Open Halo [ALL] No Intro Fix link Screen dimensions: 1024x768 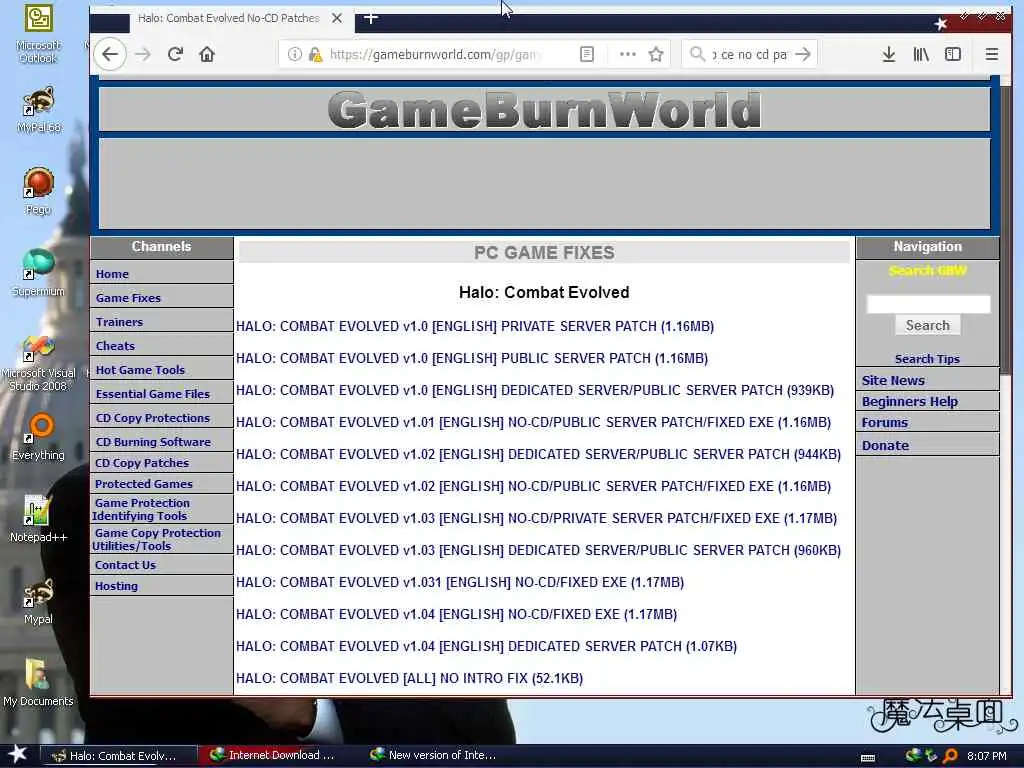click(x=409, y=678)
